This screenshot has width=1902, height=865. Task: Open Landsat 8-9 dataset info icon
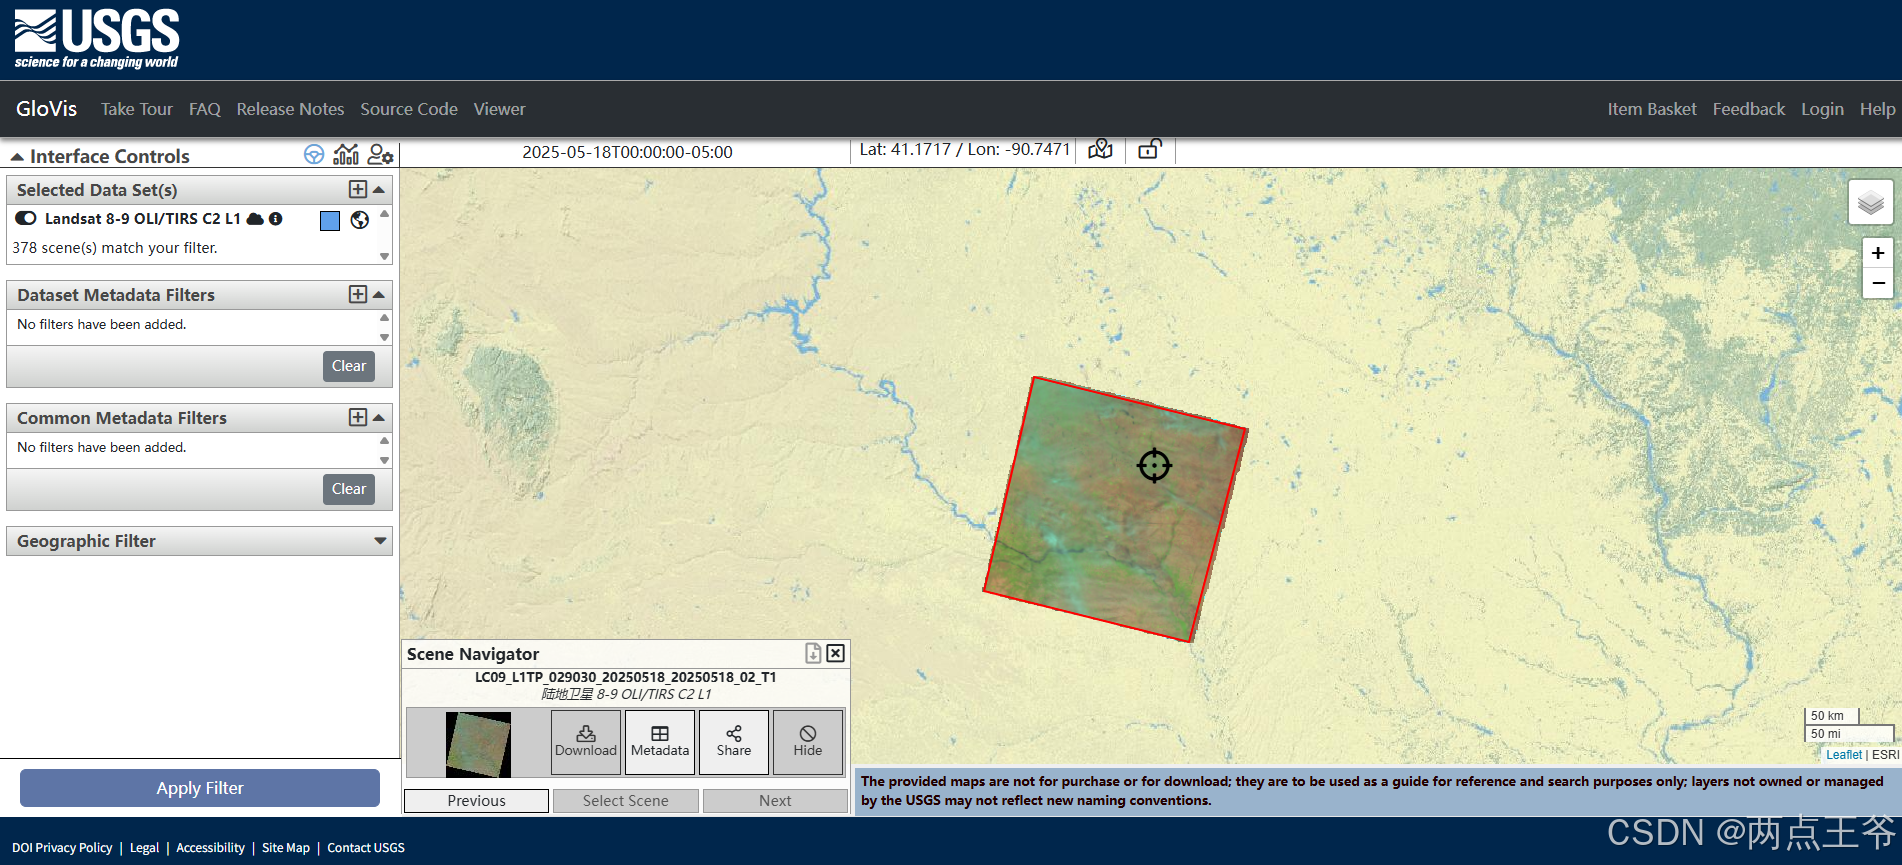point(276,219)
